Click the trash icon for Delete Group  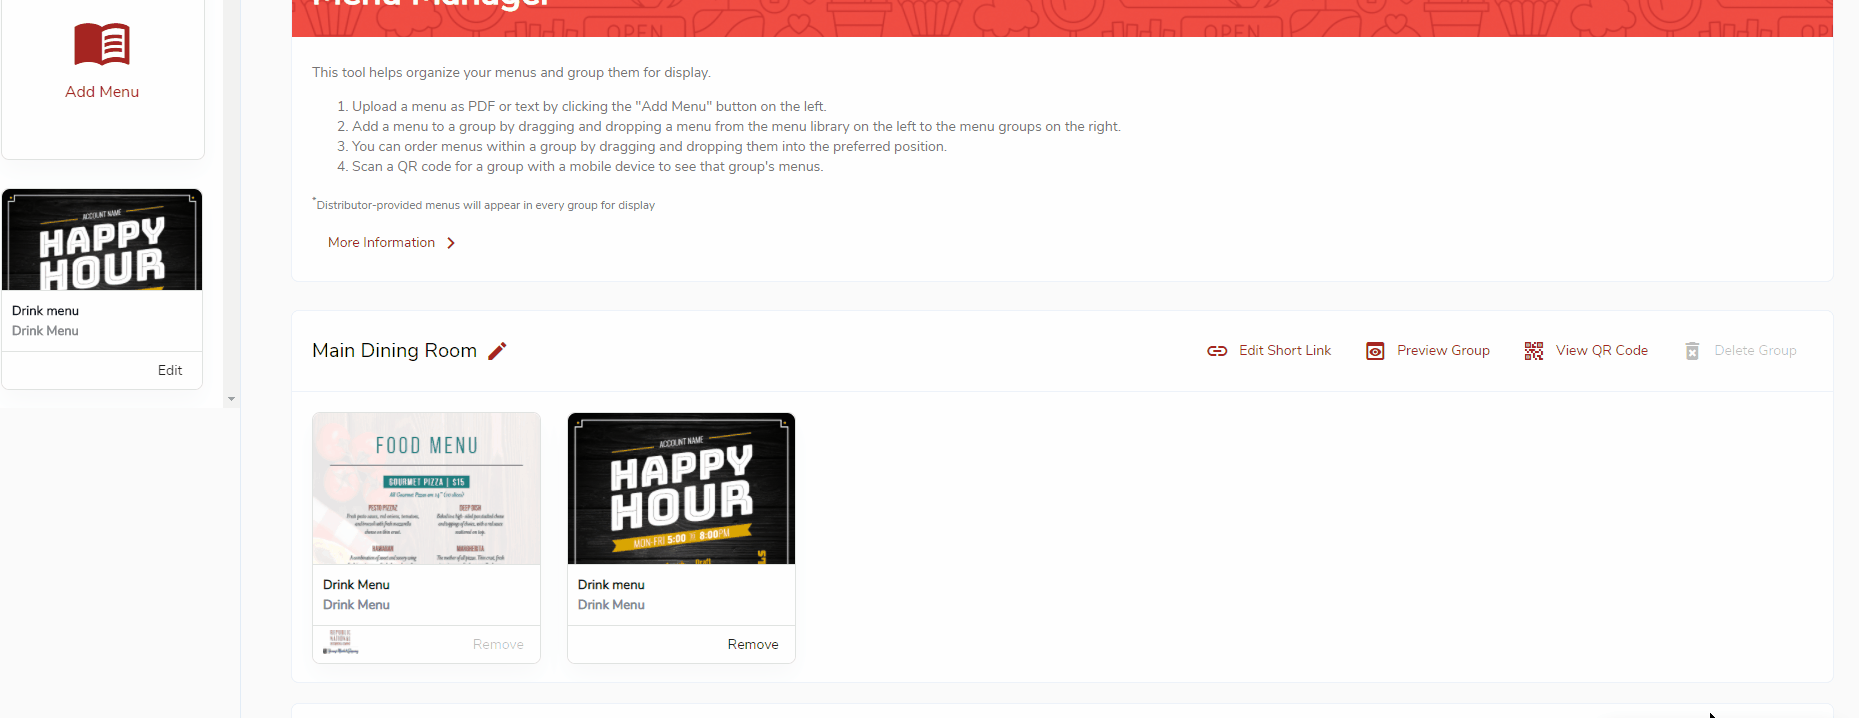[1692, 351]
